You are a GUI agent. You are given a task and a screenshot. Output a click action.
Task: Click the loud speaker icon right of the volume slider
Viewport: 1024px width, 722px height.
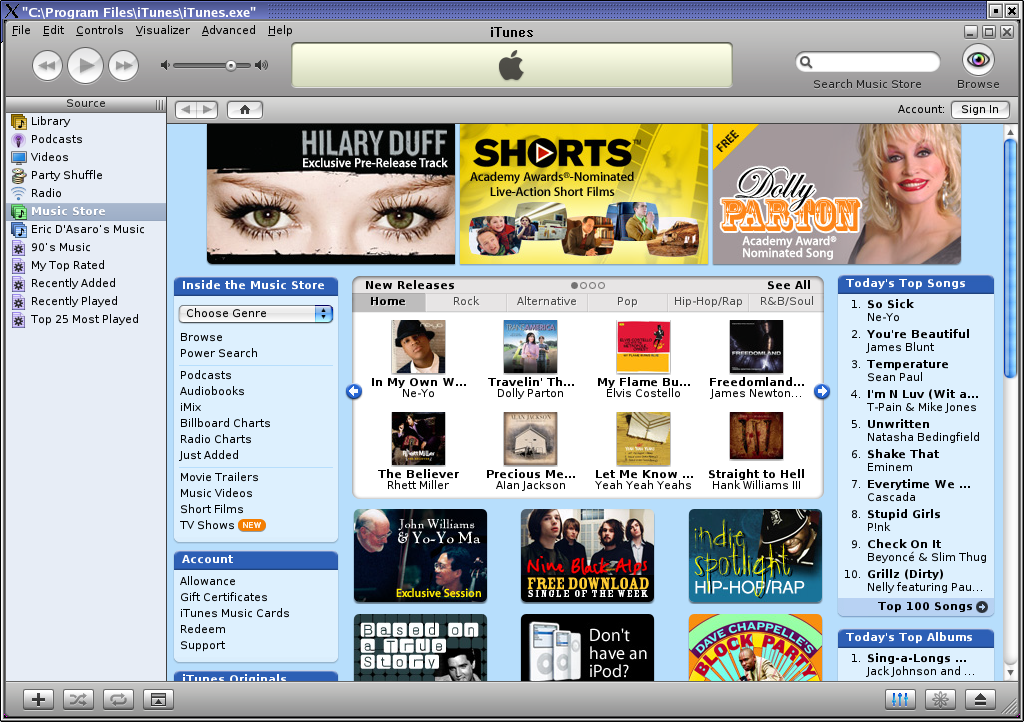pos(261,65)
